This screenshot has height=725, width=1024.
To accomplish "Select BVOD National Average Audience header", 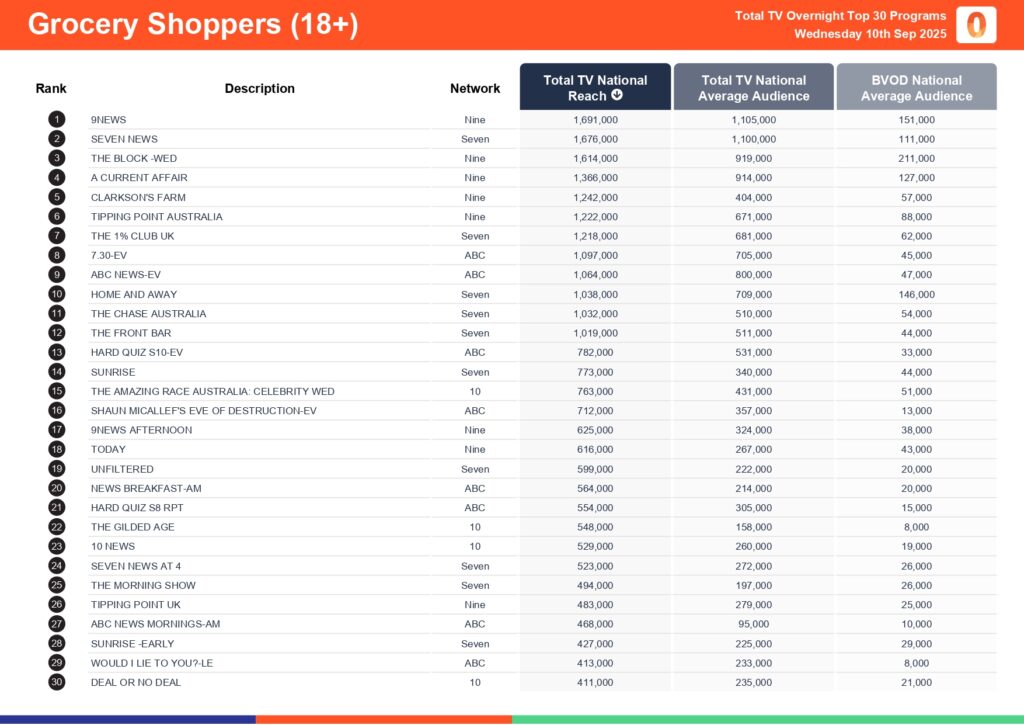I will [x=916, y=88].
